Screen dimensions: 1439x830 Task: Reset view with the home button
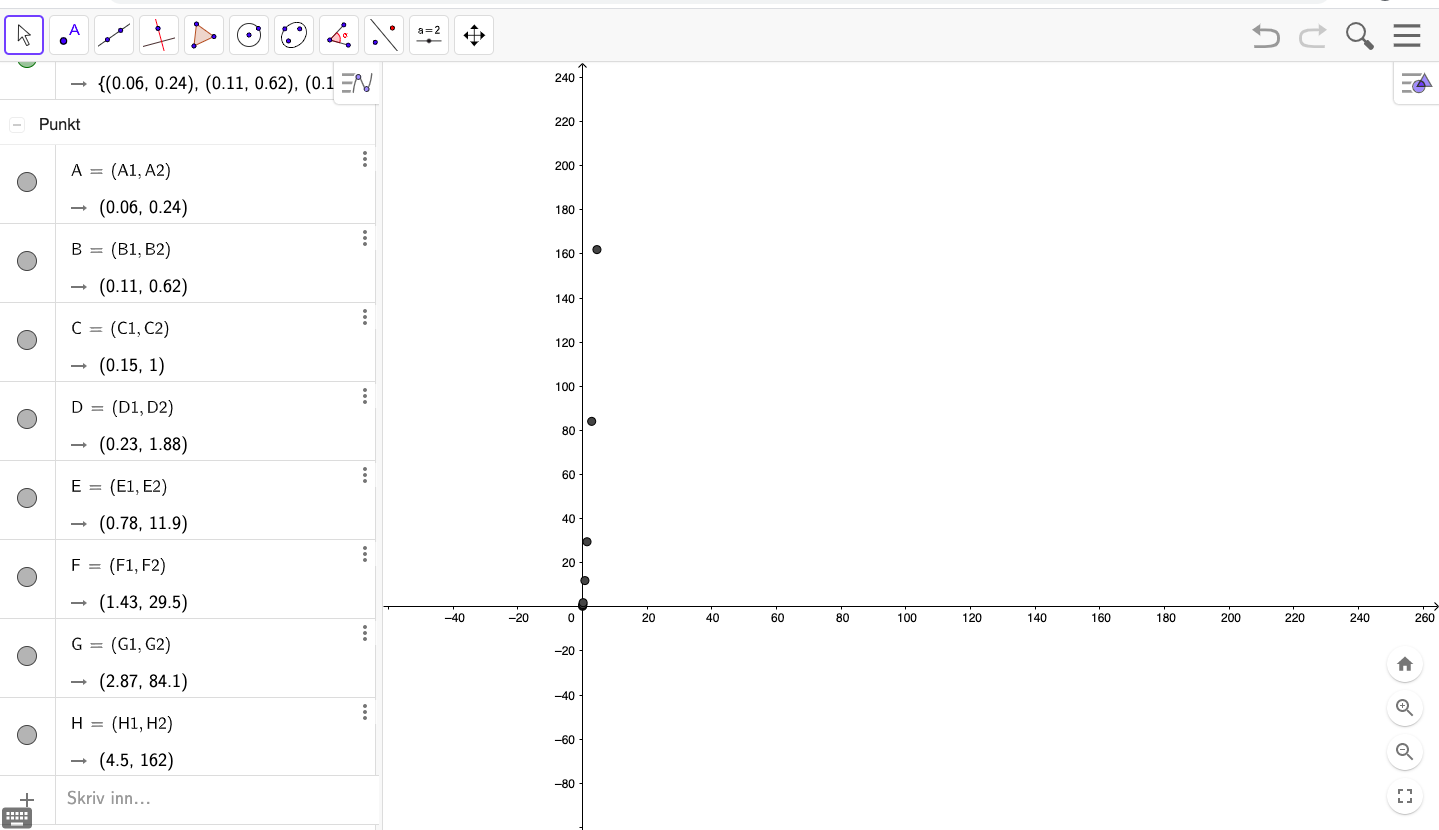coord(1405,664)
